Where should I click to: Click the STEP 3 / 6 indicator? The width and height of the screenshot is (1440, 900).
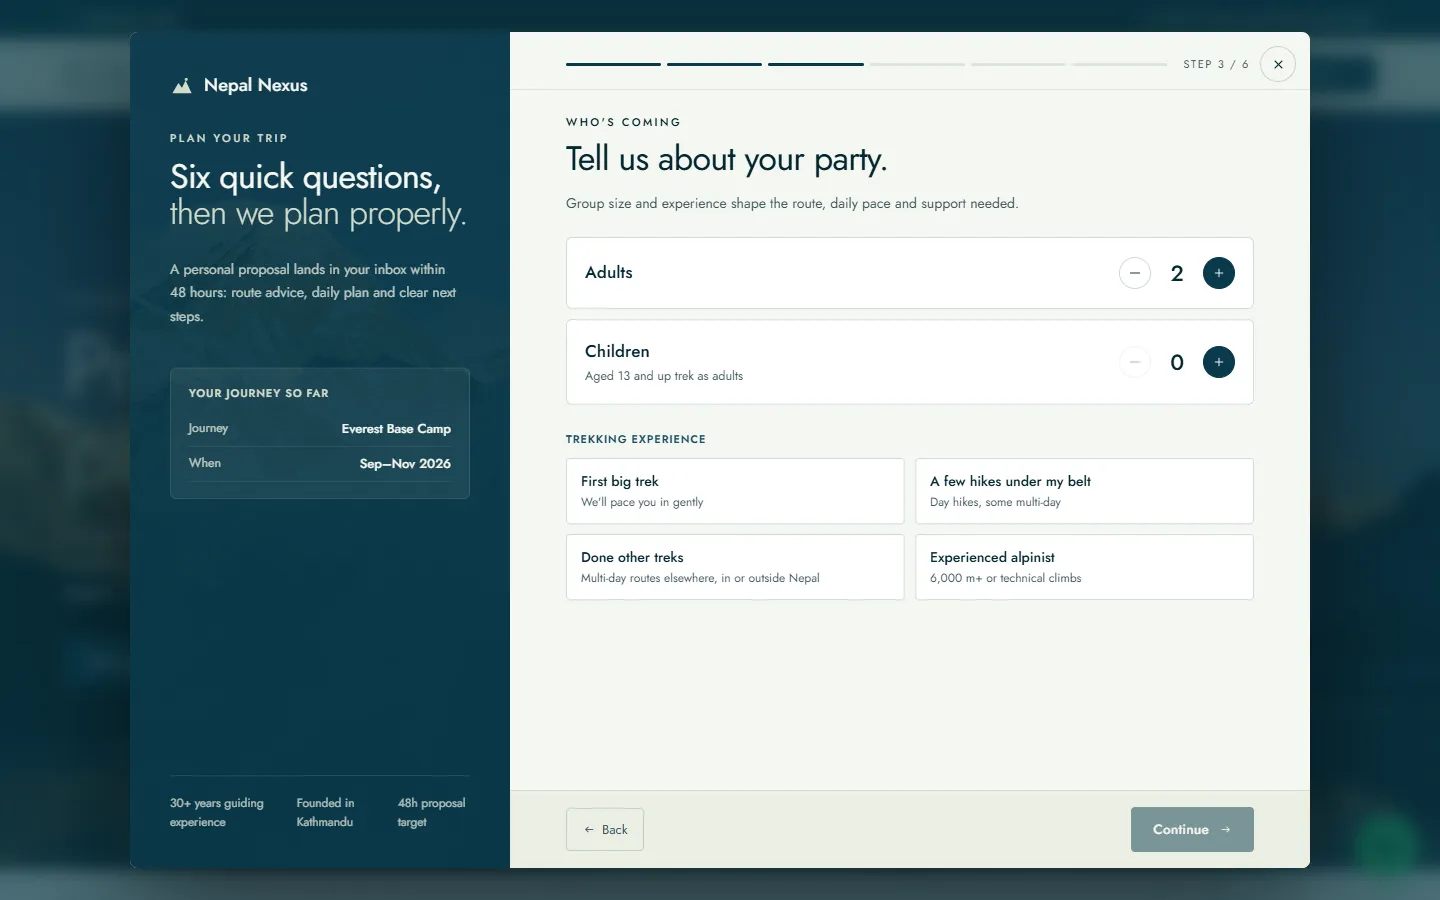coord(1216,64)
